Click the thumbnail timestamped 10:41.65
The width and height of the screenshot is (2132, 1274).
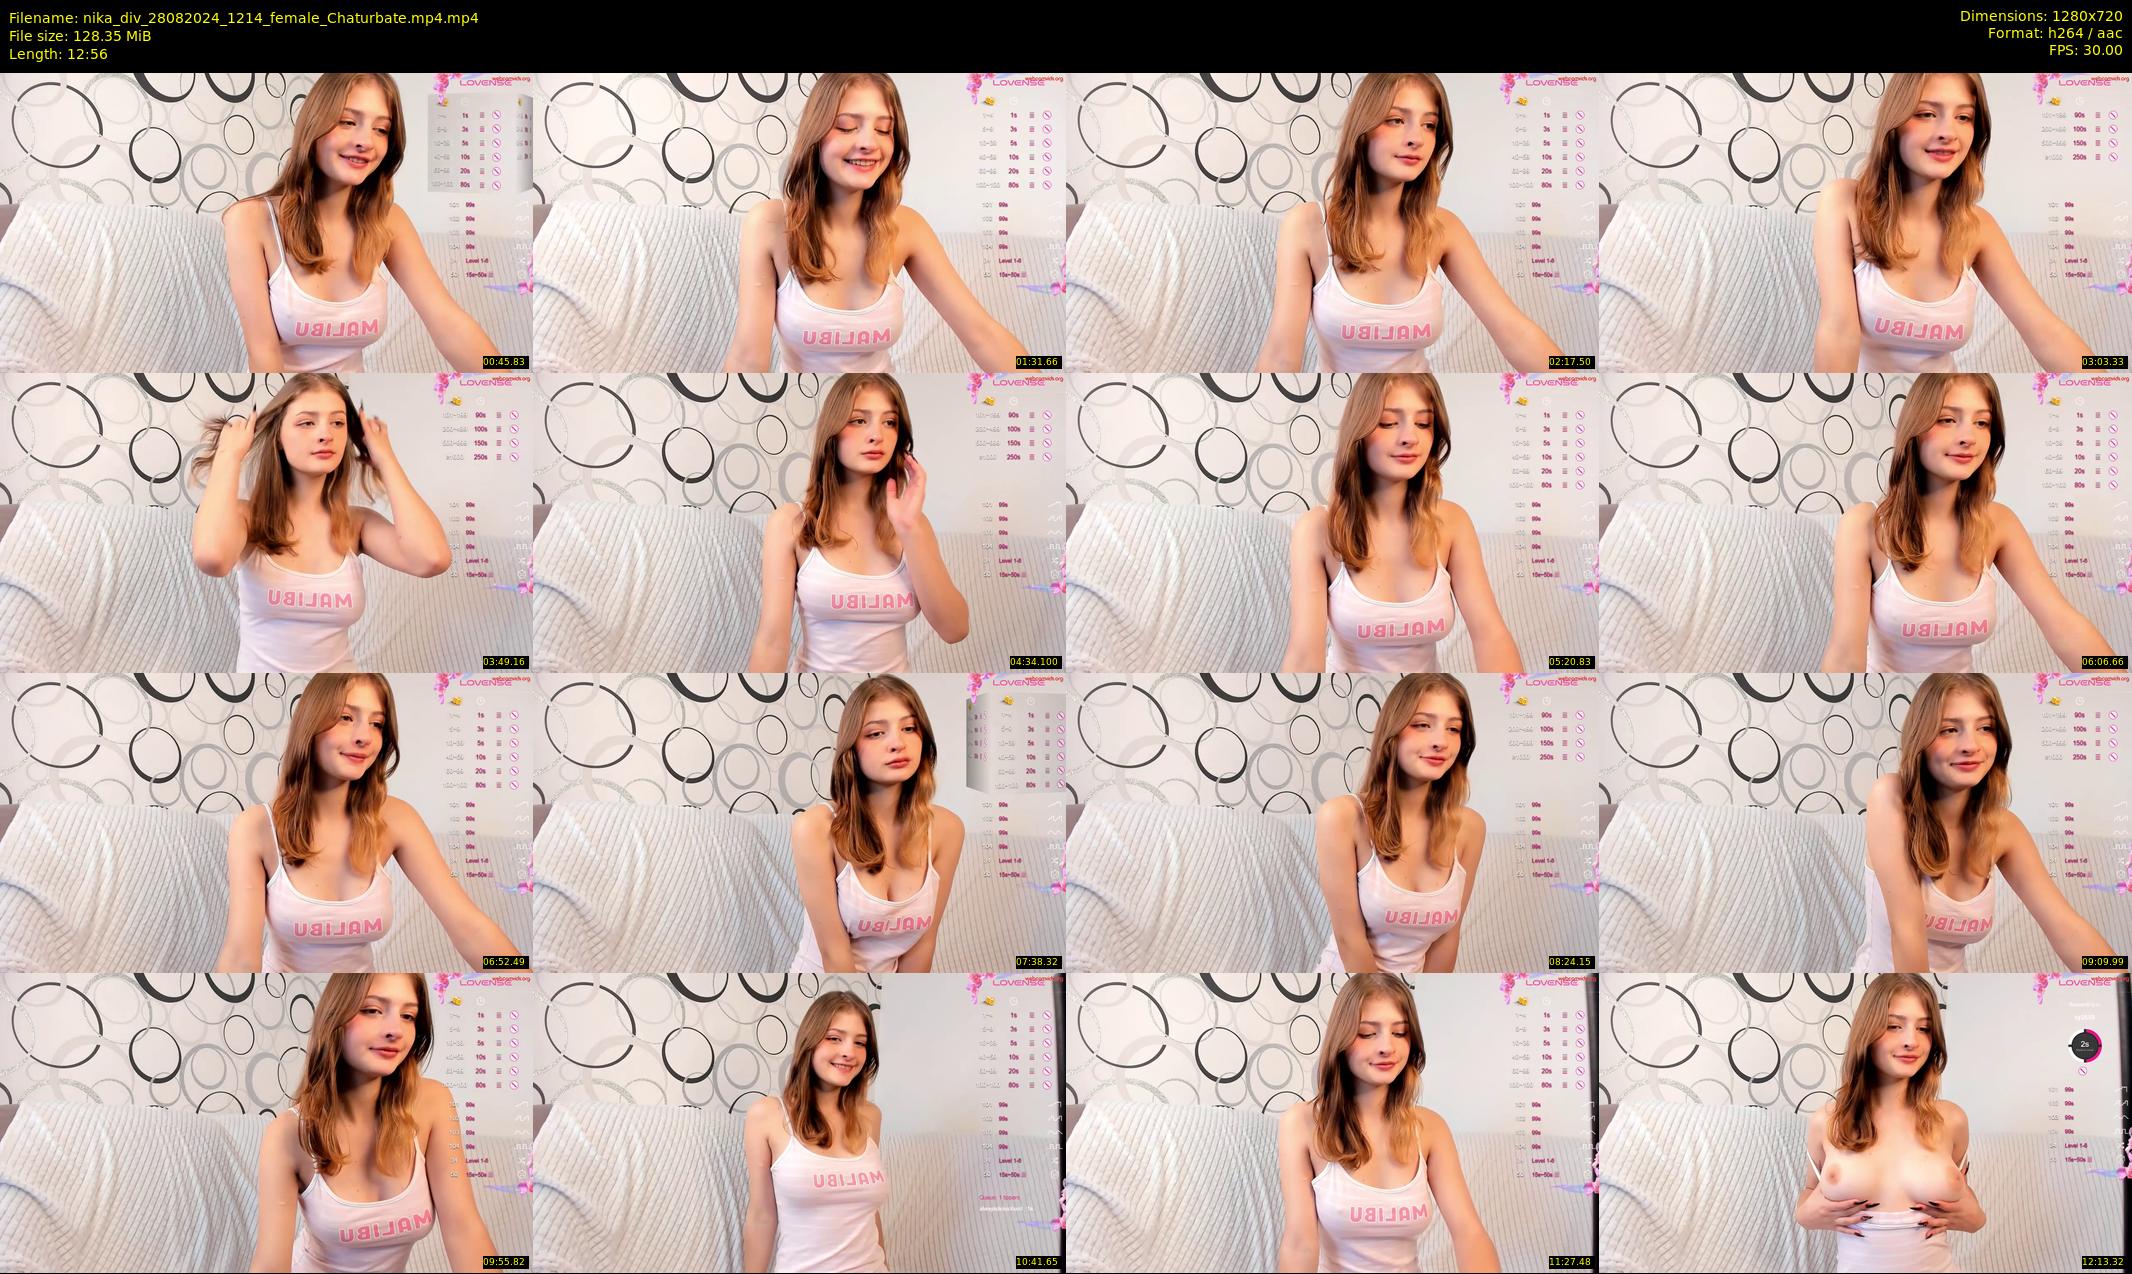coord(799,1122)
